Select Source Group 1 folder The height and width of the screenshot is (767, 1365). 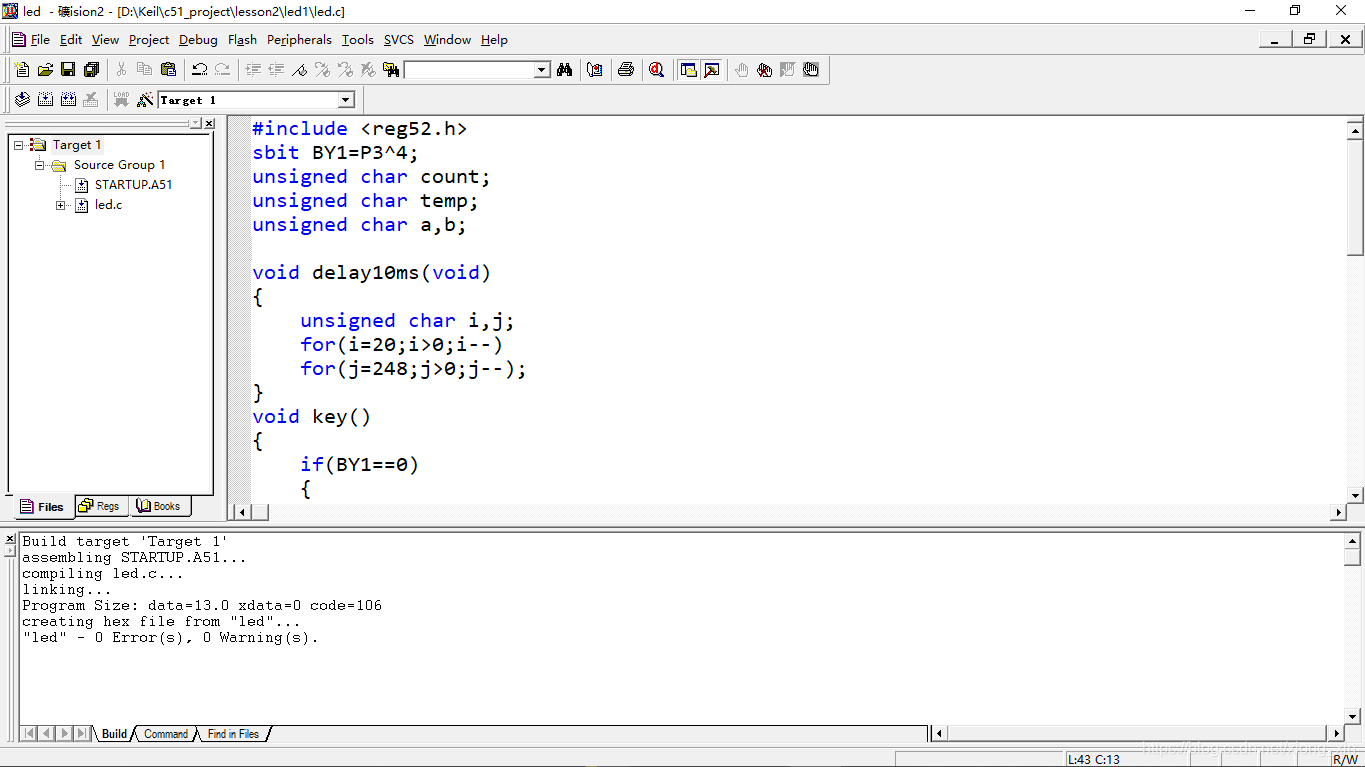(x=119, y=165)
